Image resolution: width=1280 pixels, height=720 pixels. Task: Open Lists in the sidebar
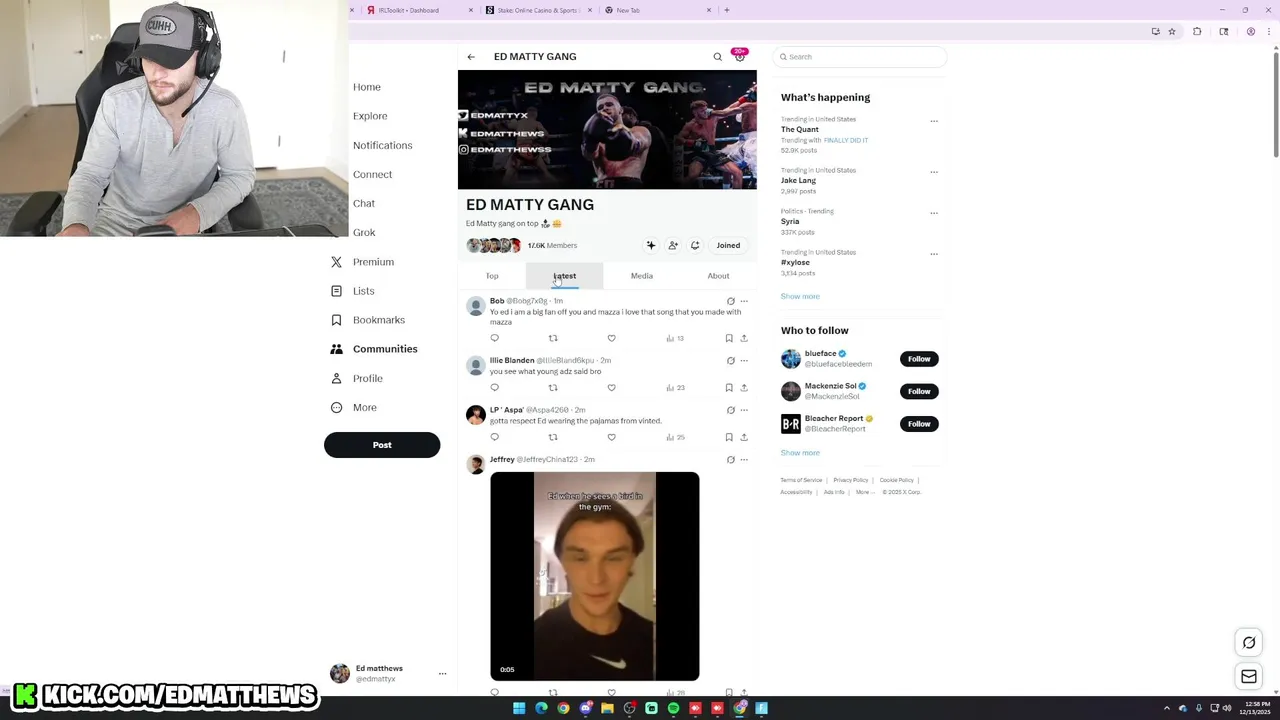(x=352, y=291)
